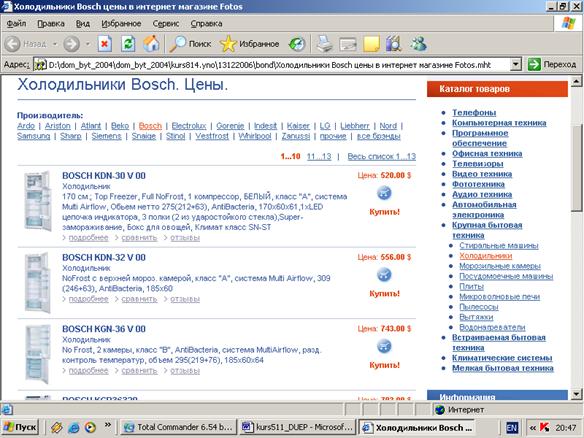Click the Print icon in toolbar

coord(324,44)
